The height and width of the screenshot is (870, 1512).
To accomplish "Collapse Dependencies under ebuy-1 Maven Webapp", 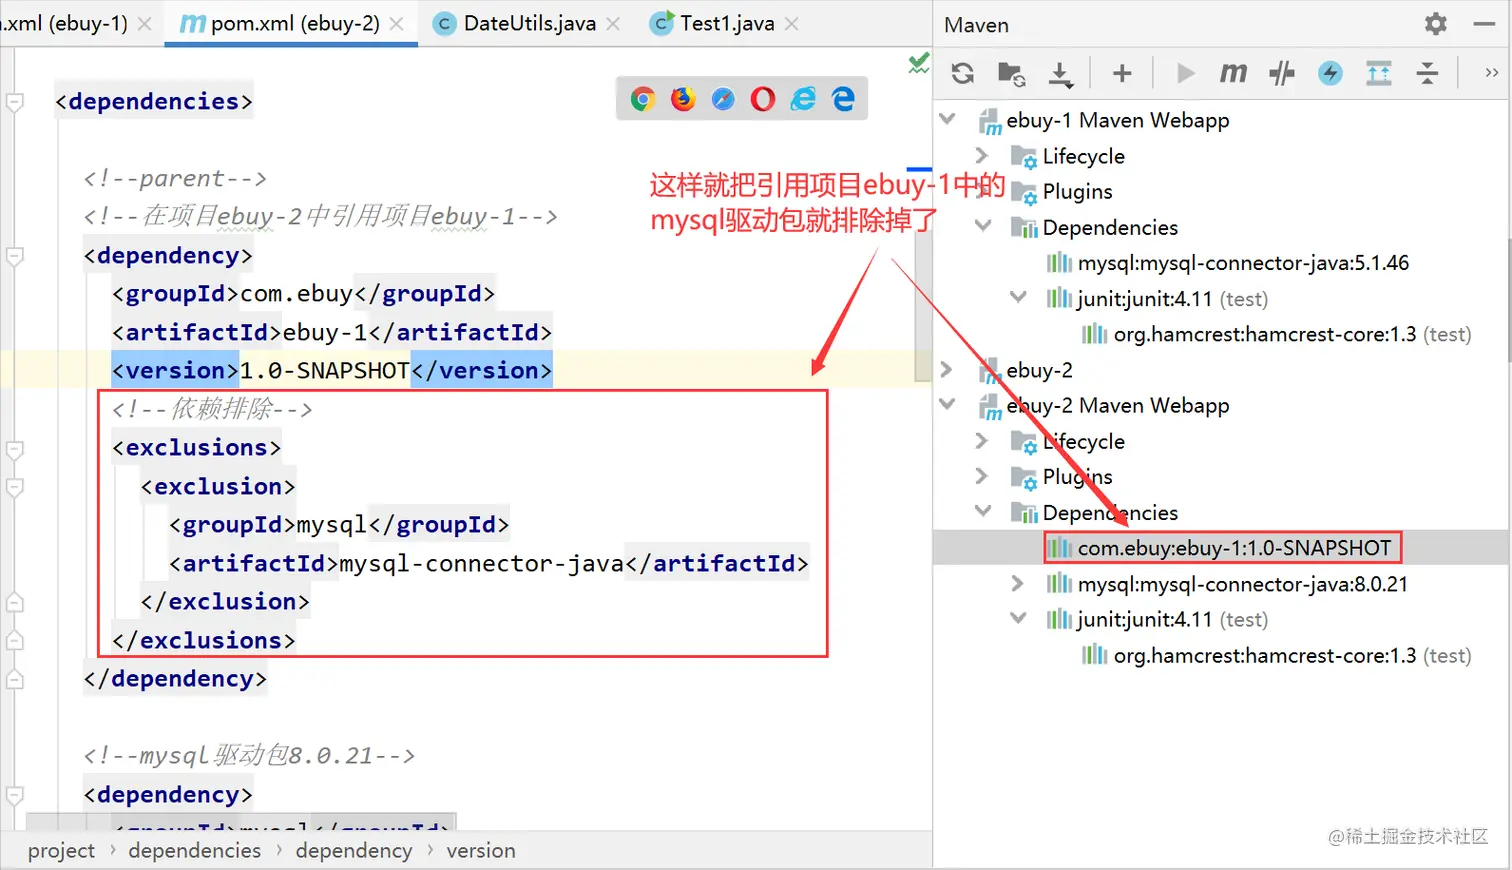I will (984, 226).
